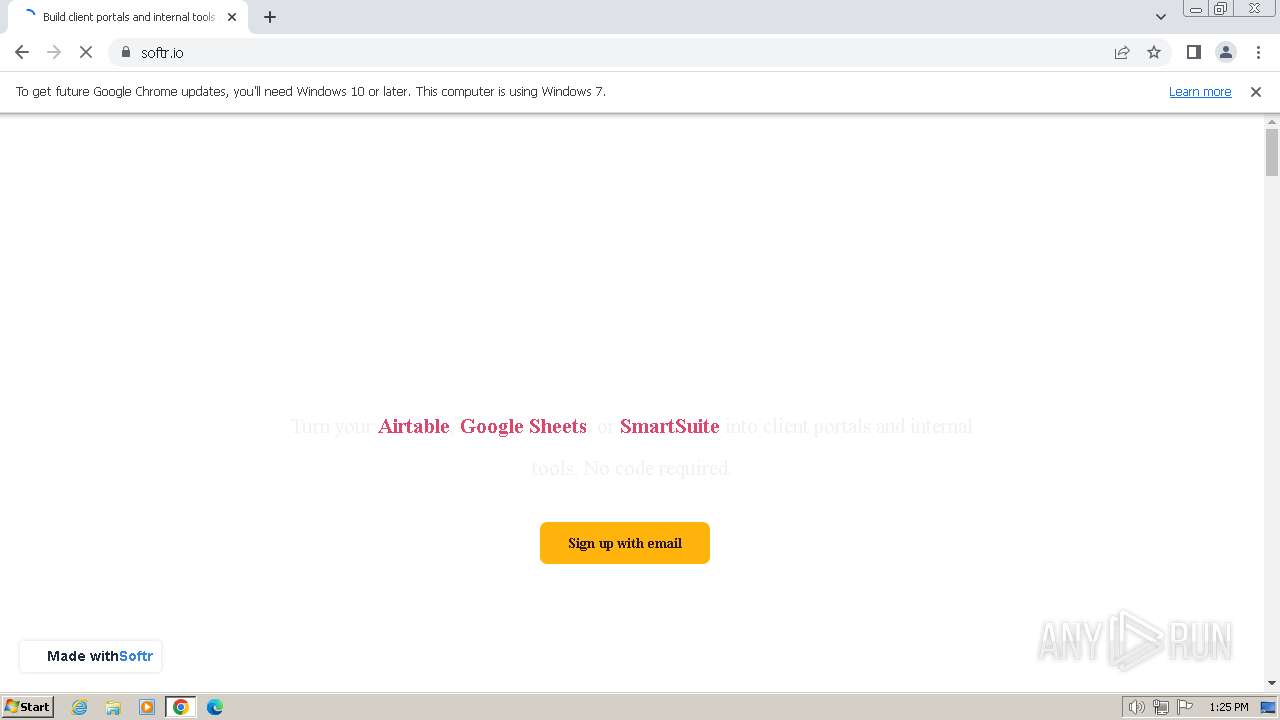
Task: Click the page vertical scrollbar thumb
Action: coord(1272,152)
